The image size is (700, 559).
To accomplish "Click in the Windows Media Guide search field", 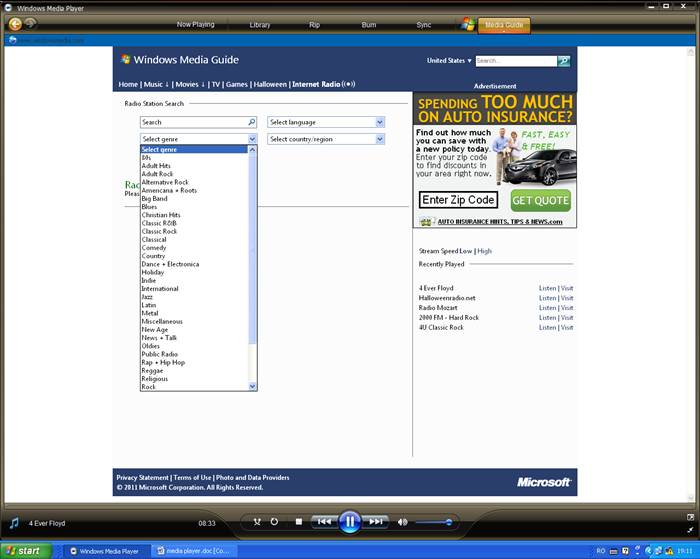I will (x=516, y=61).
